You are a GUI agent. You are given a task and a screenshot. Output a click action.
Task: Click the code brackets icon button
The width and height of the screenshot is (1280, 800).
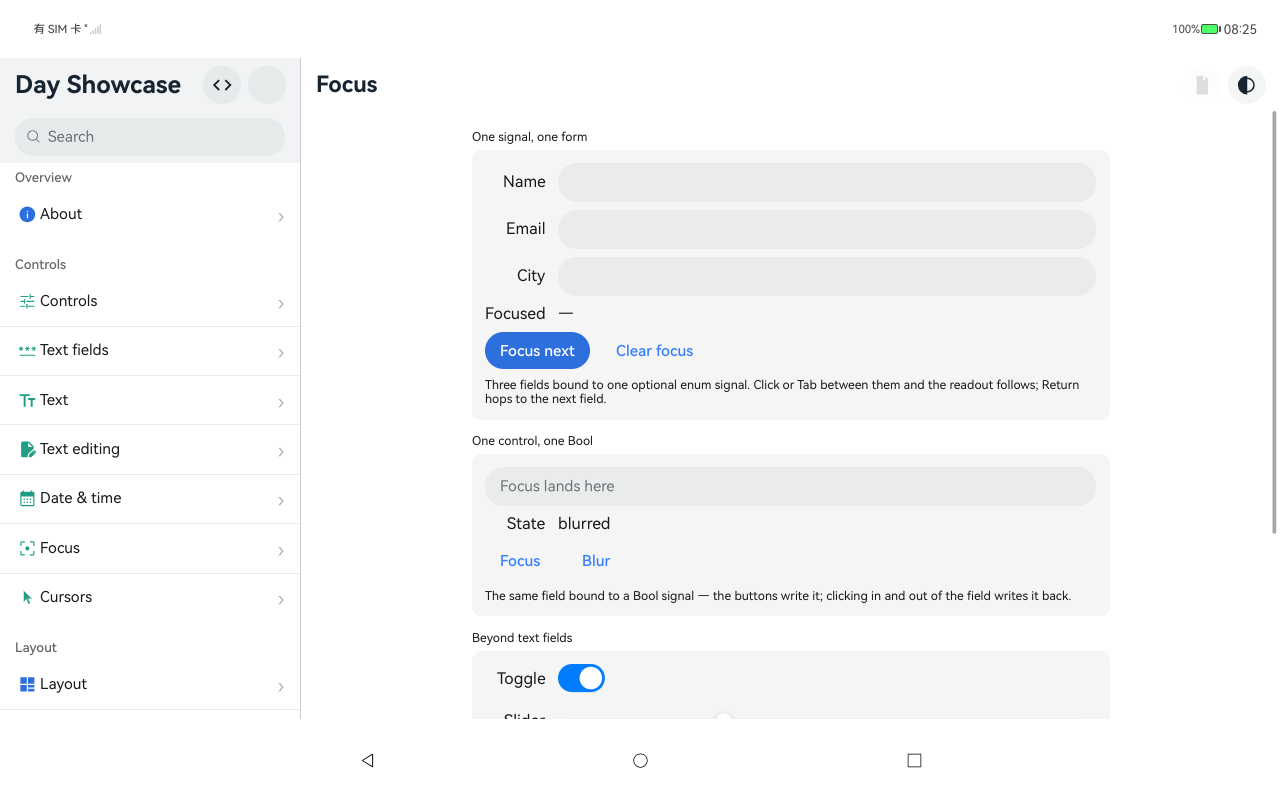222,85
